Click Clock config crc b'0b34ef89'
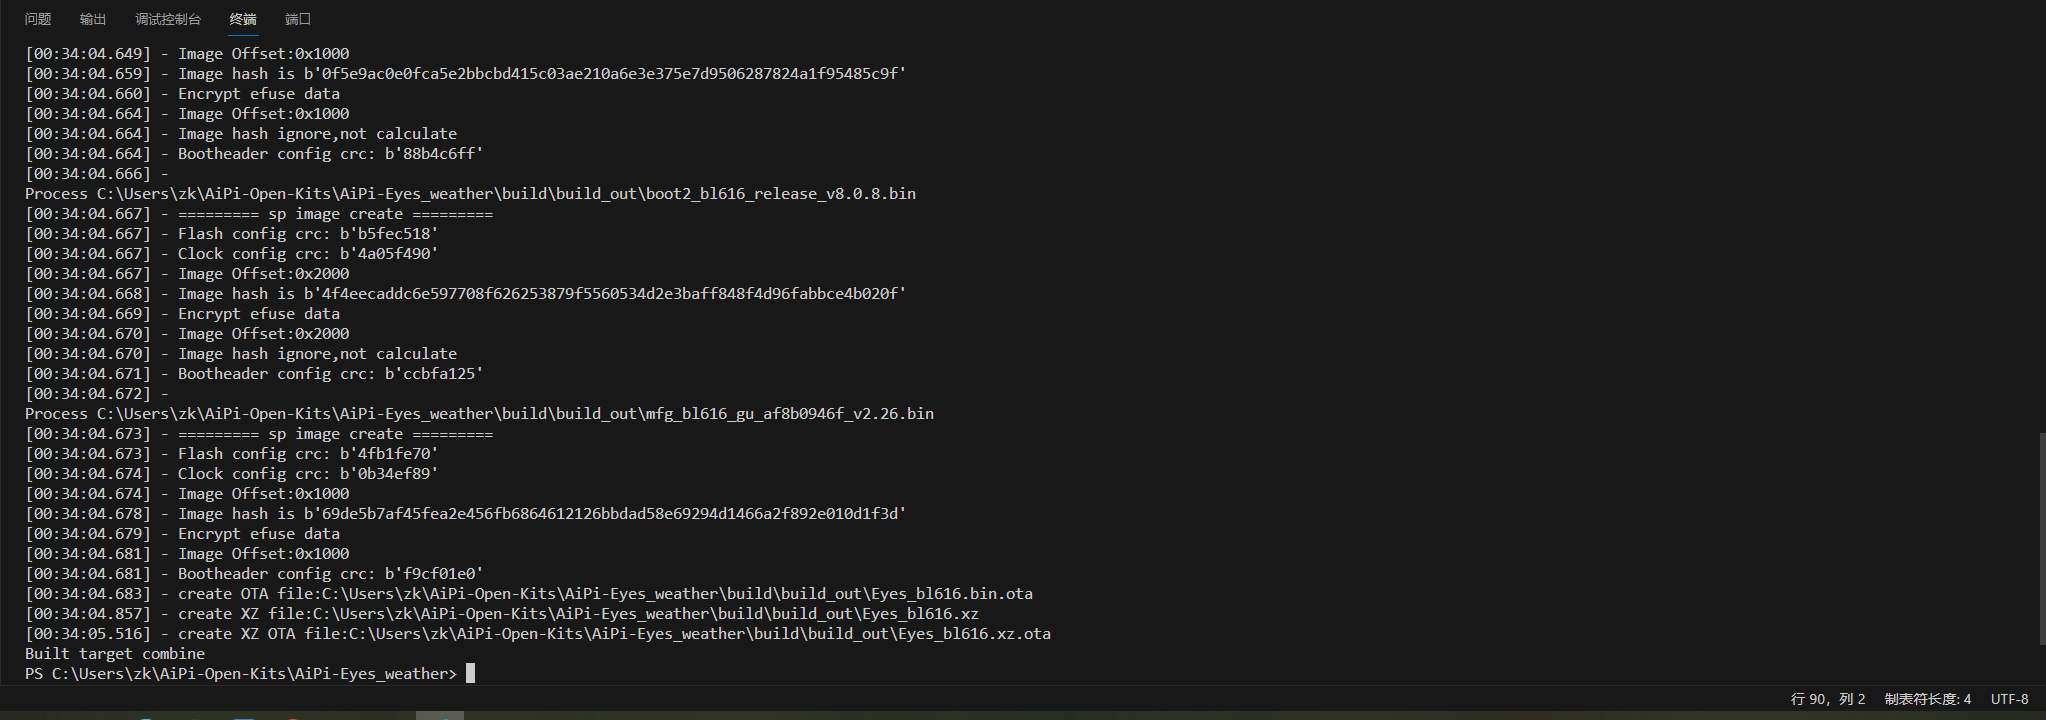This screenshot has height=720, width=2046. [308, 474]
